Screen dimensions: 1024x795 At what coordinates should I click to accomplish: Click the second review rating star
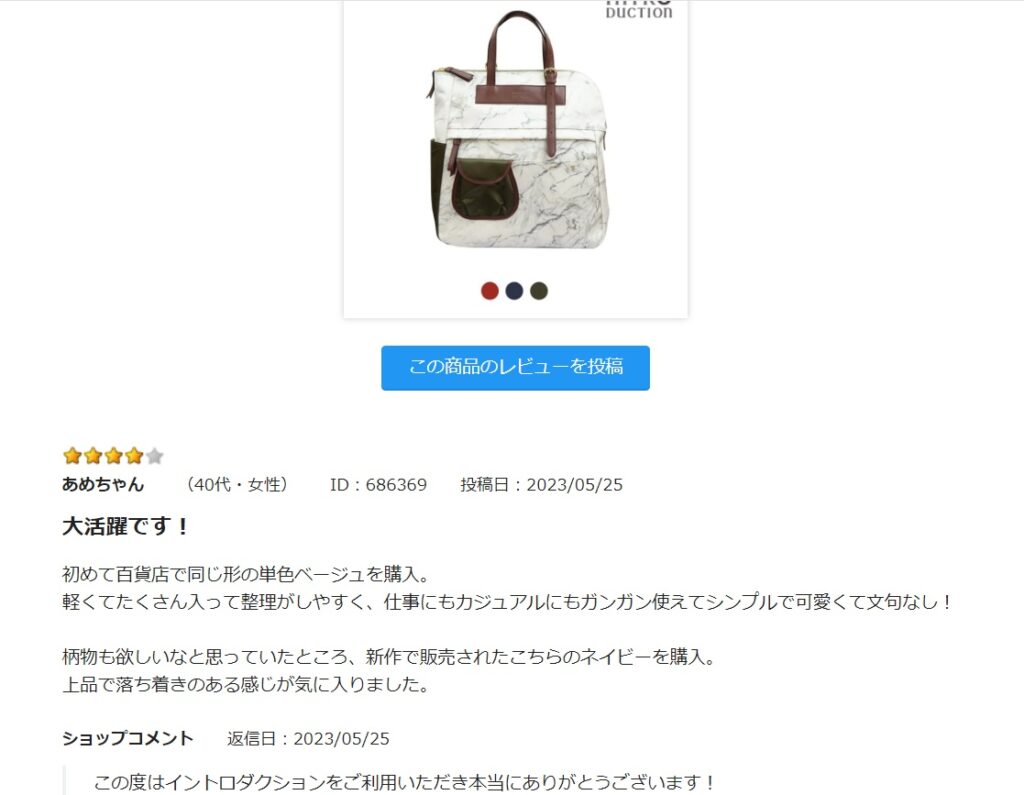[93, 455]
